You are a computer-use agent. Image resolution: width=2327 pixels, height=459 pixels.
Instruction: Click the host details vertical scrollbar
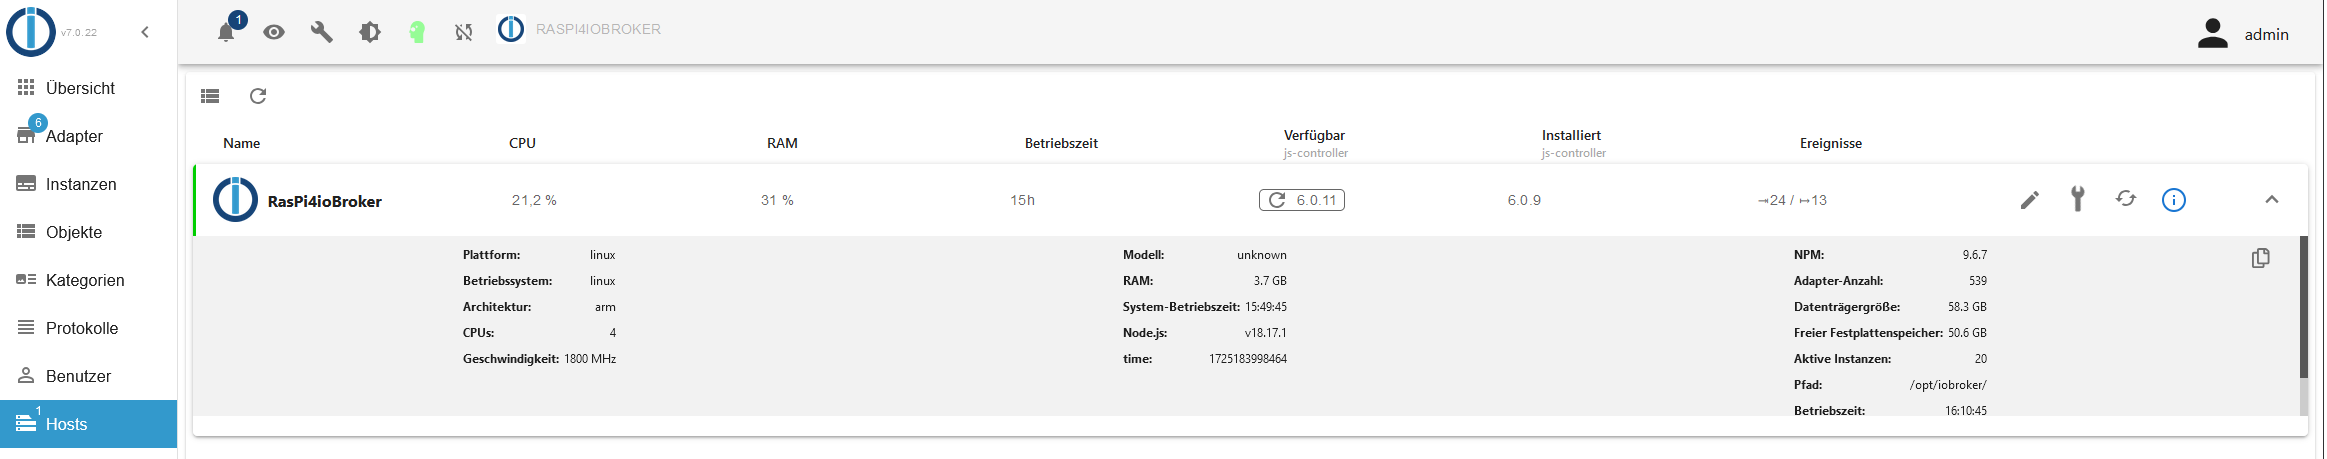coord(2303,308)
